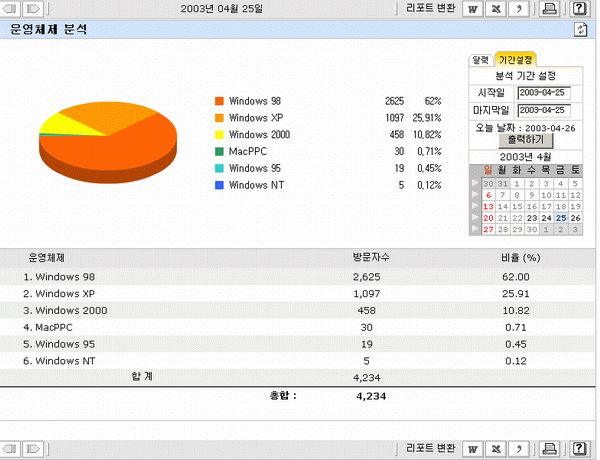Image resolution: width=600 pixels, height=460 pixels.
Task: Select Sunday 13 in the calendar
Action: (x=488, y=207)
